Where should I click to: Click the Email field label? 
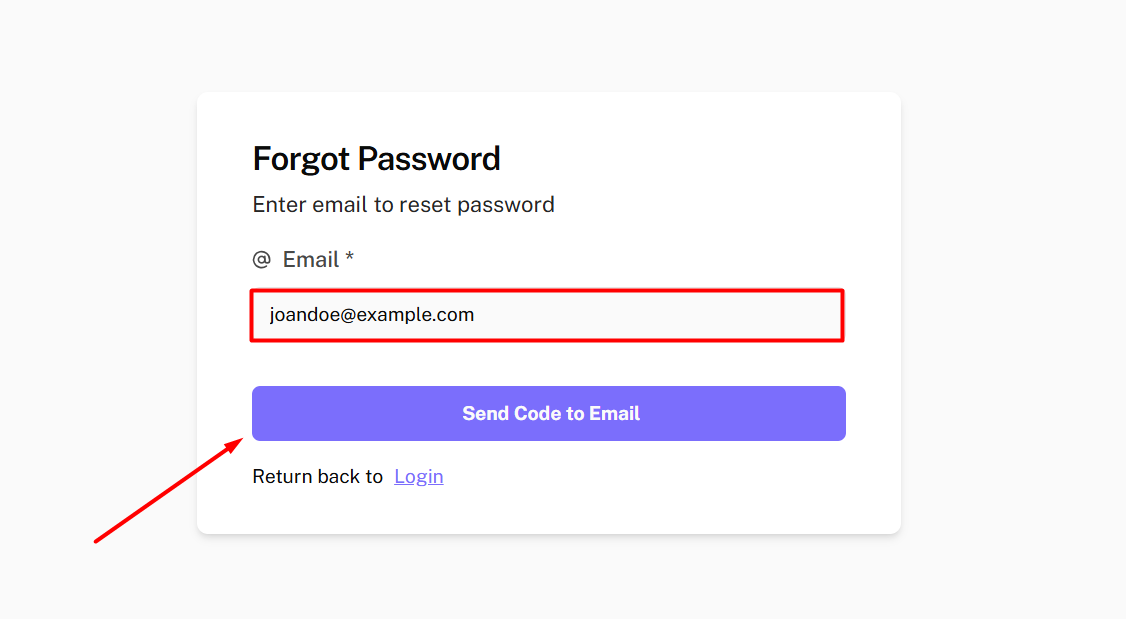(x=311, y=260)
